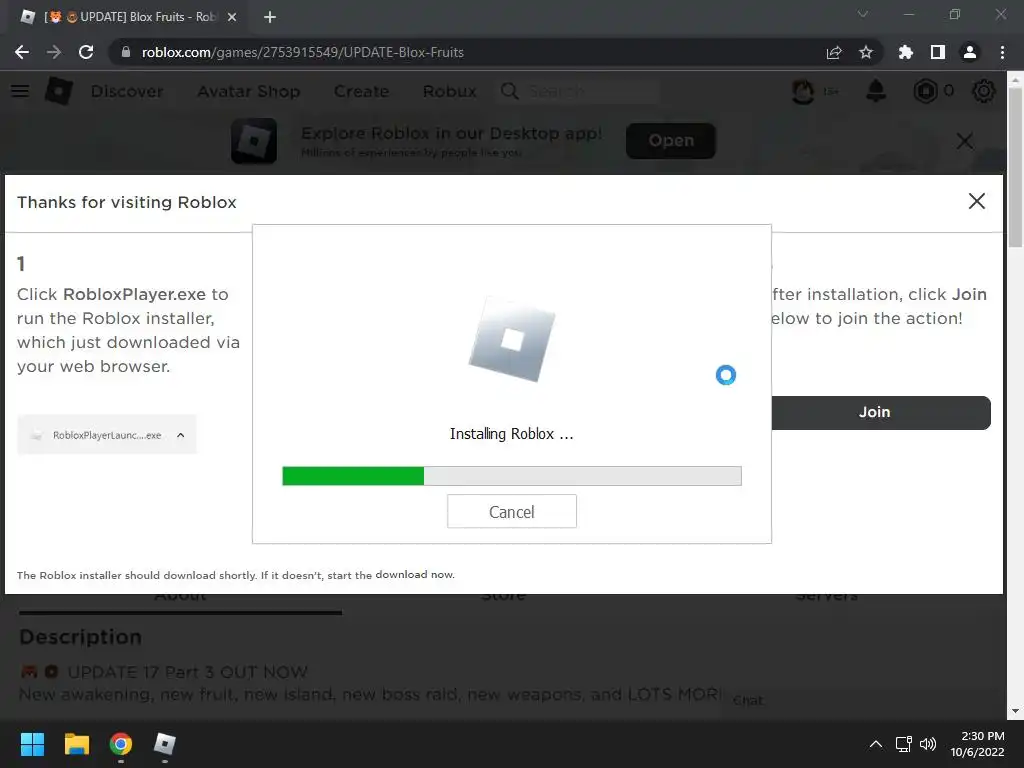Image resolution: width=1024 pixels, height=768 pixels.
Task: Expand the RobloxPlayerLauncher download chevron
Action: click(181, 435)
